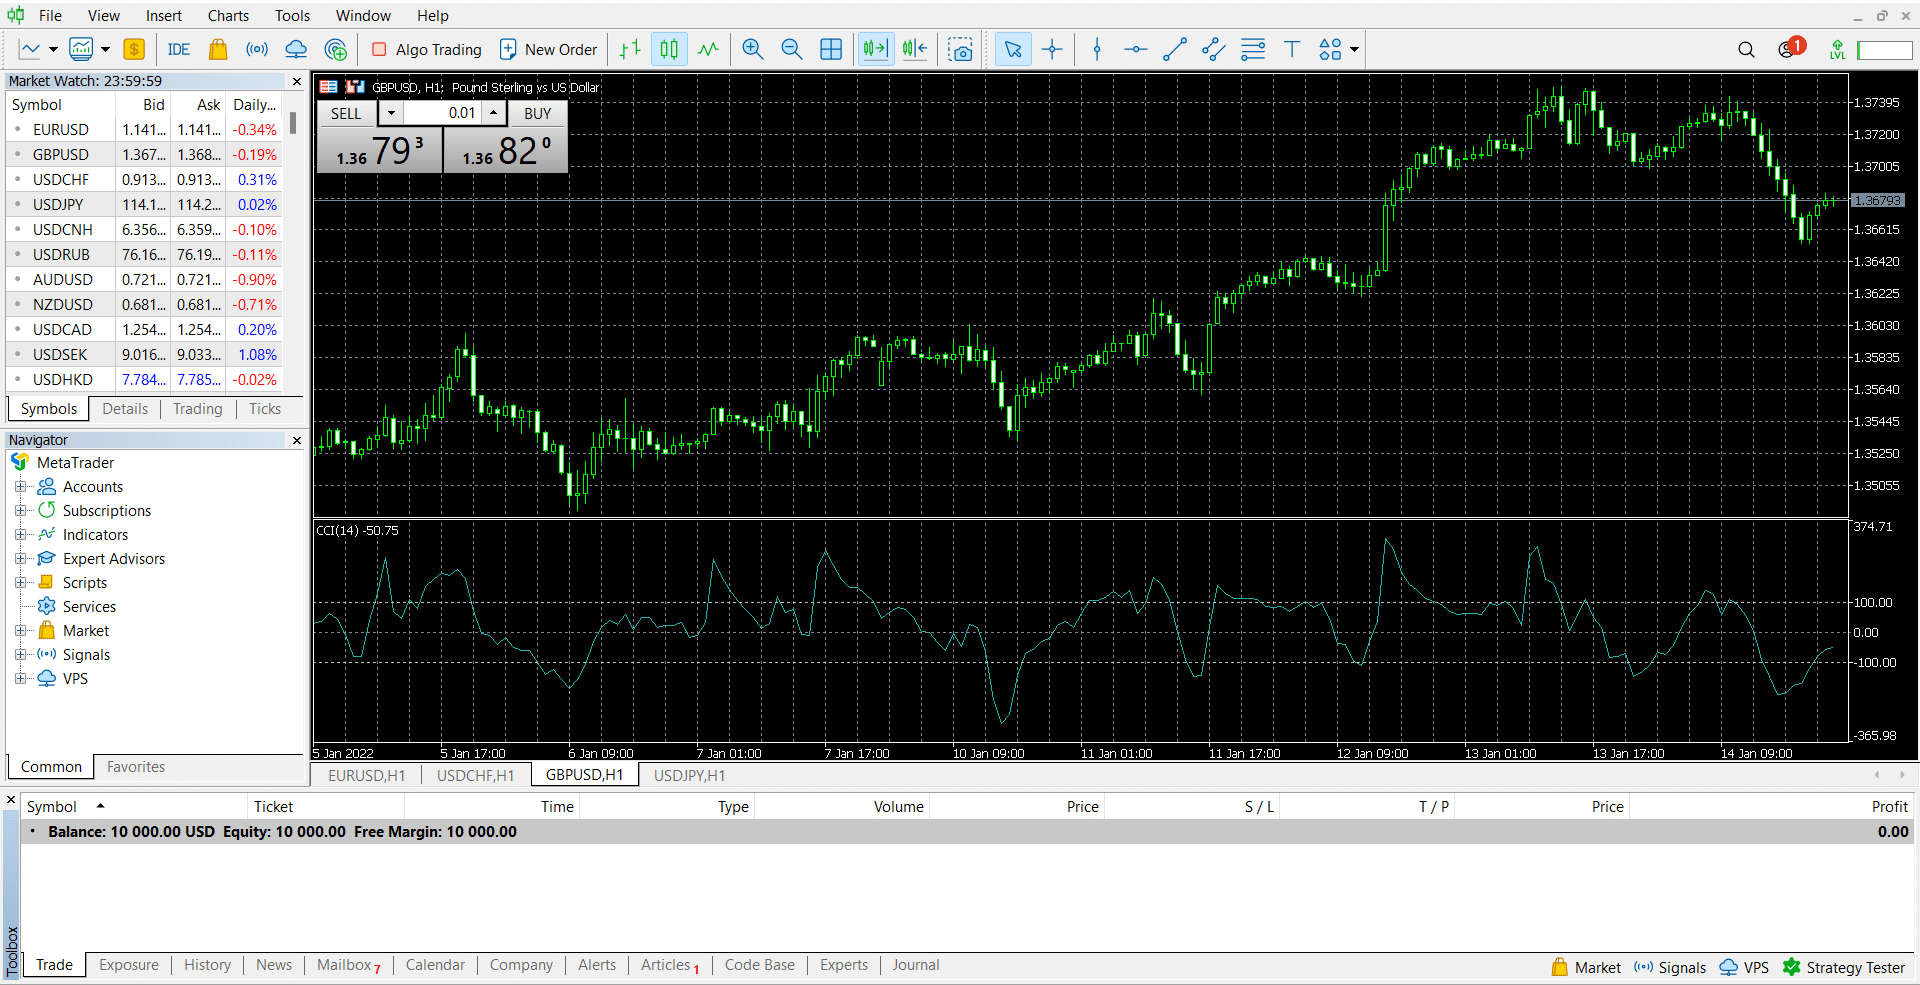This screenshot has width=1920, height=985.
Task: Add a text label with the Text tool
Action: (1292, 49)
